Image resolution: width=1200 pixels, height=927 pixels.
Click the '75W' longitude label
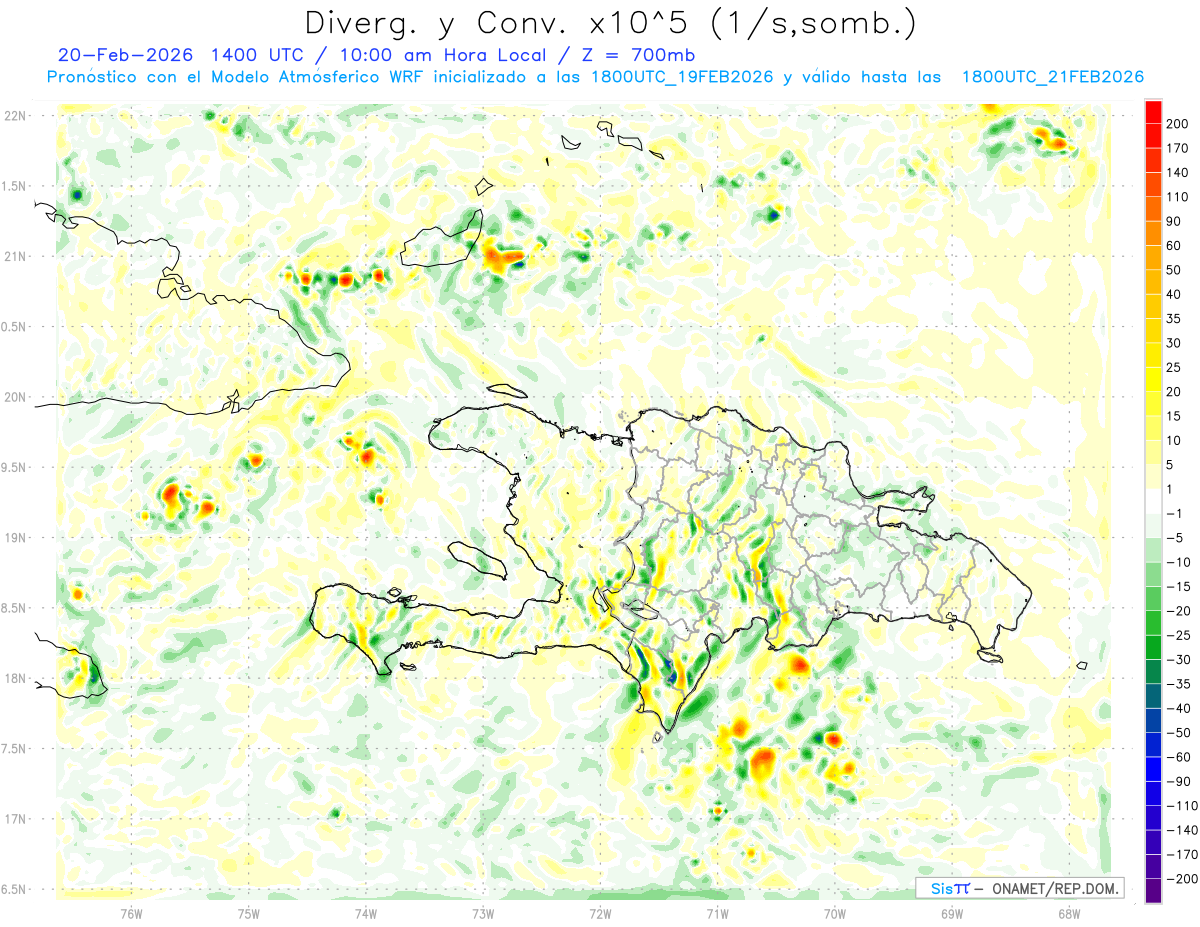coord(249,913)
